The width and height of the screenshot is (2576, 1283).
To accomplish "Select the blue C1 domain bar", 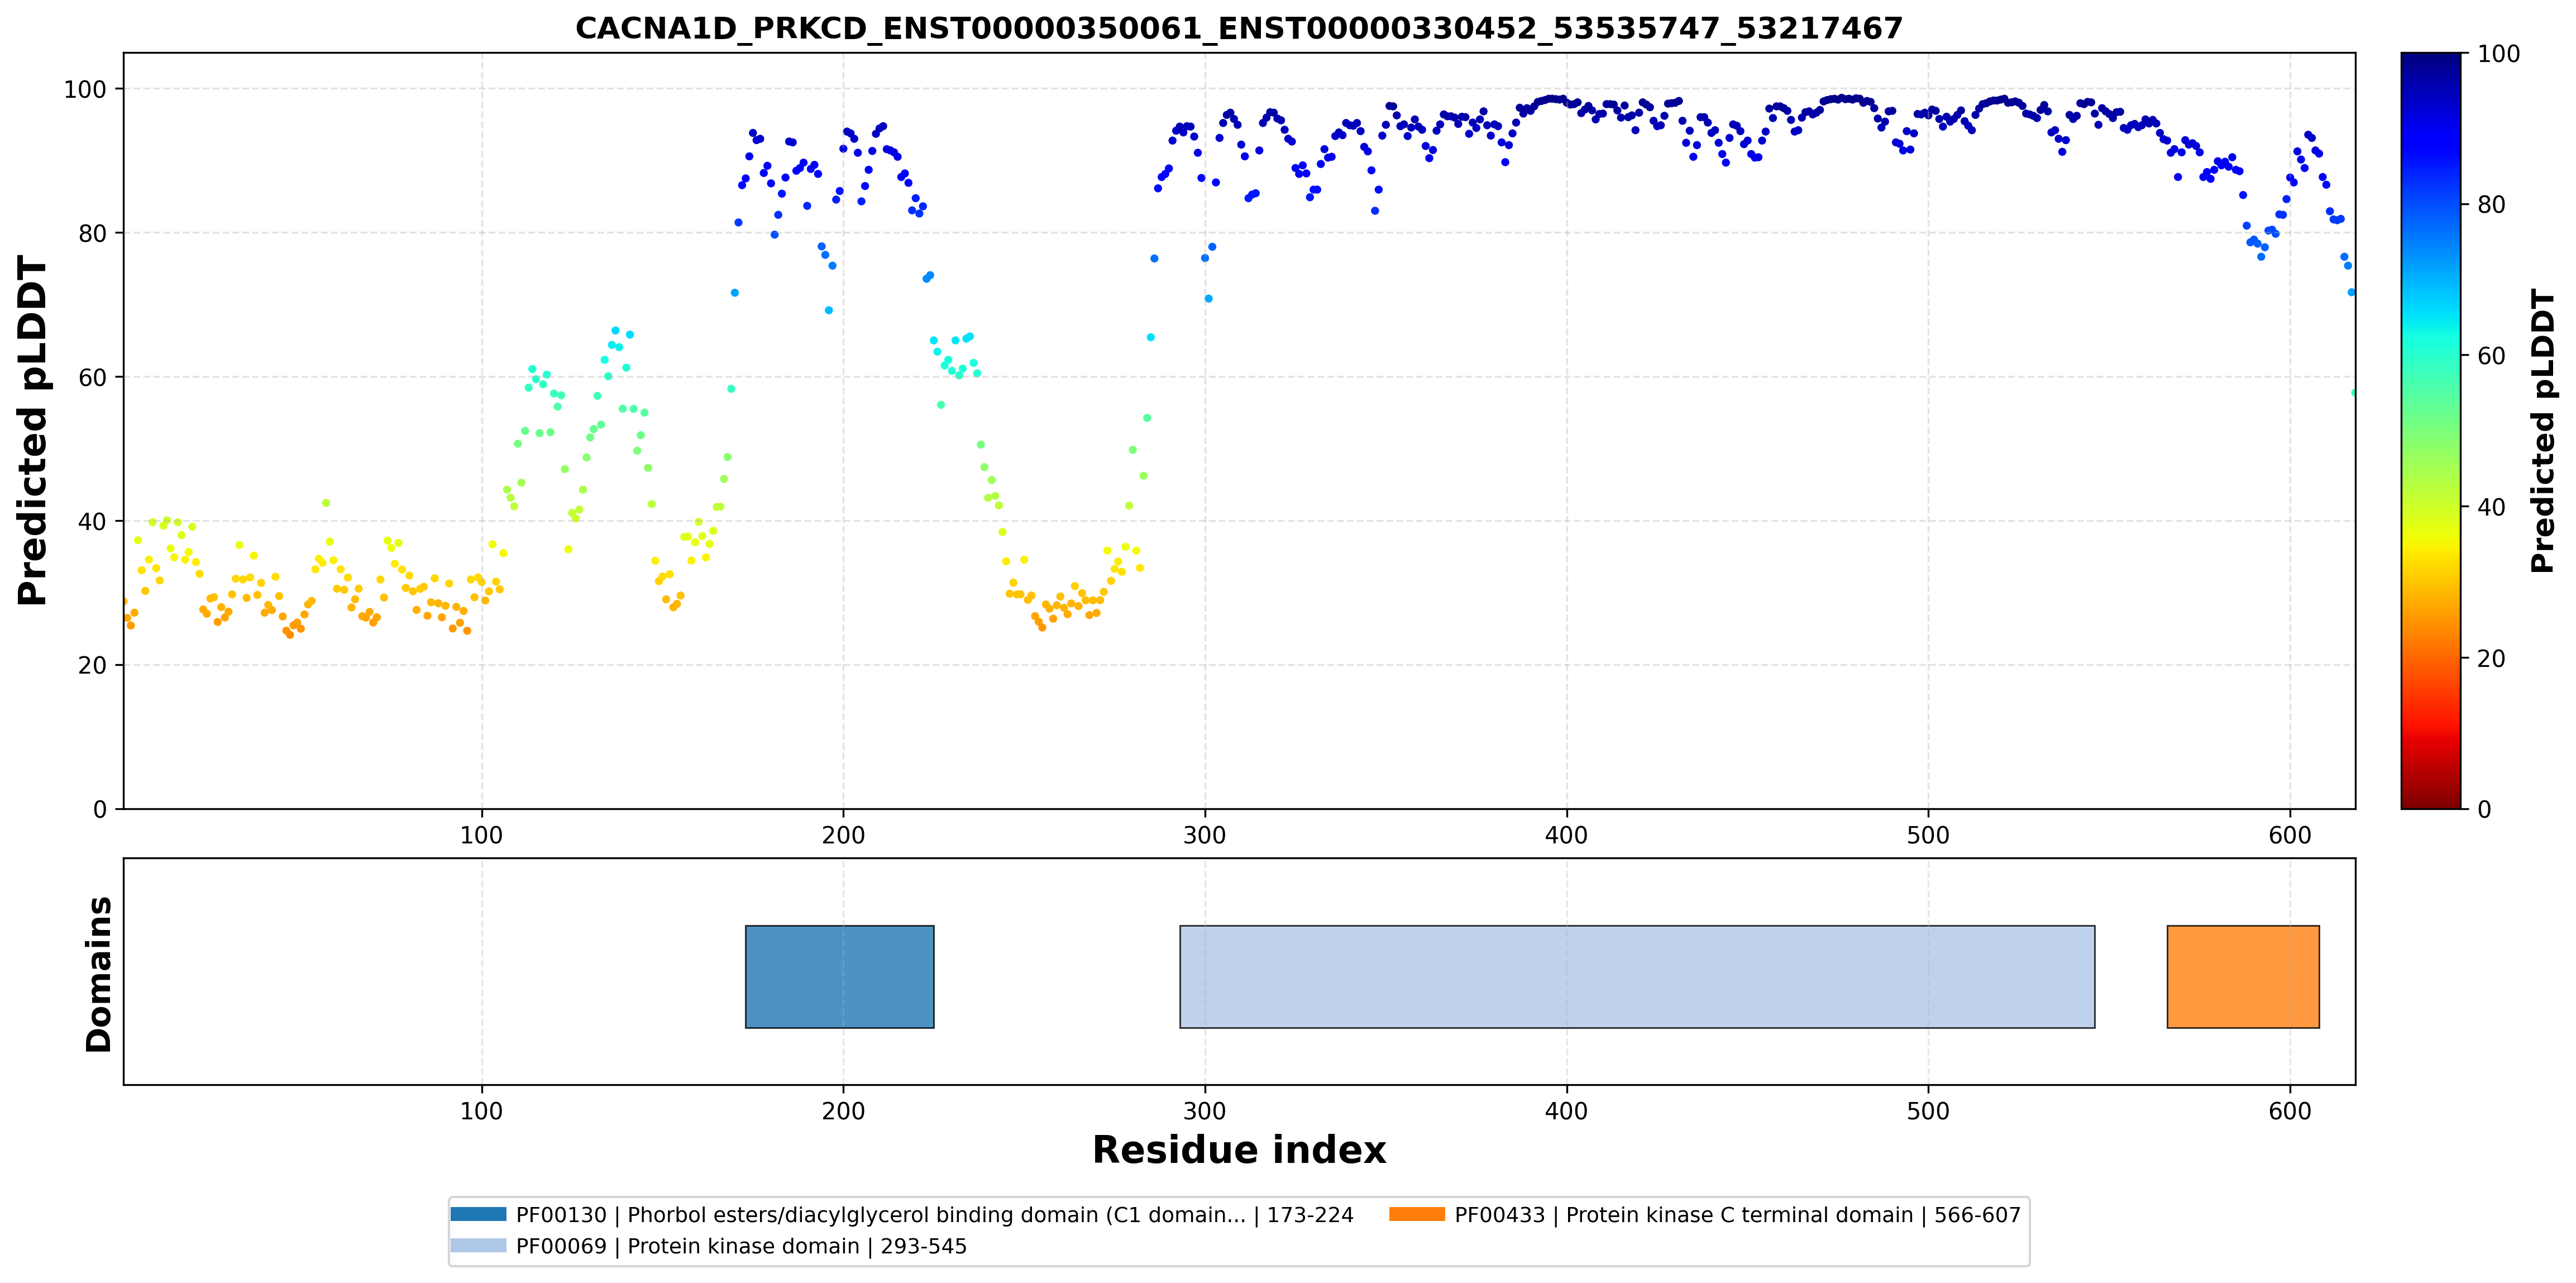I will click(x=840, y=976).
